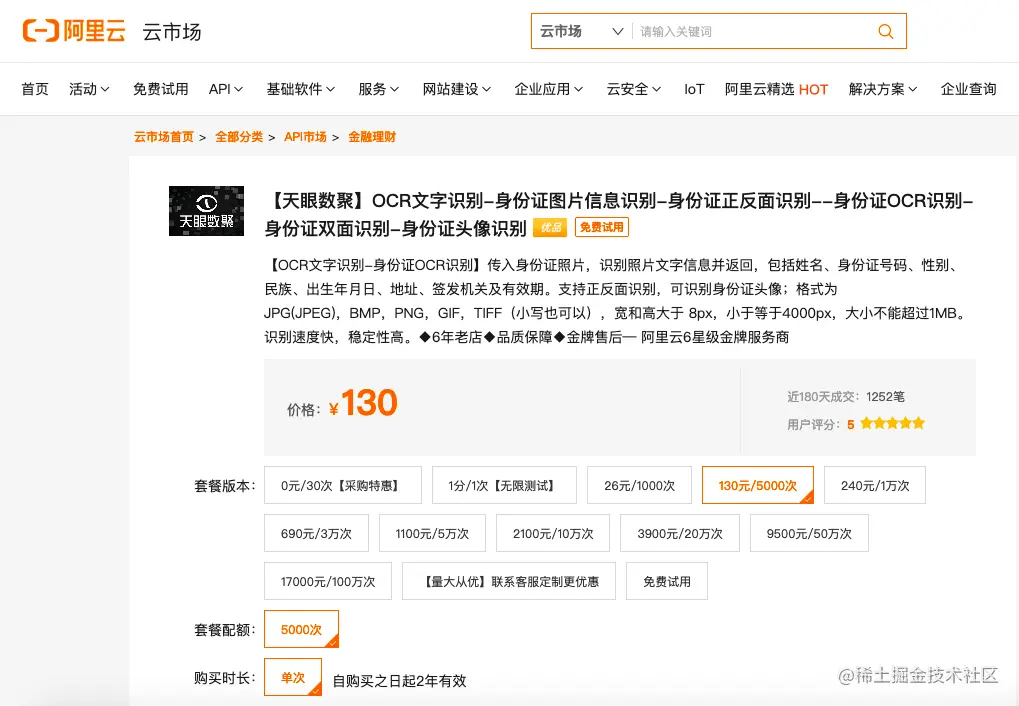Open 企业查询 navigation item
1019x706 pixels.
[x=968, y=89]
